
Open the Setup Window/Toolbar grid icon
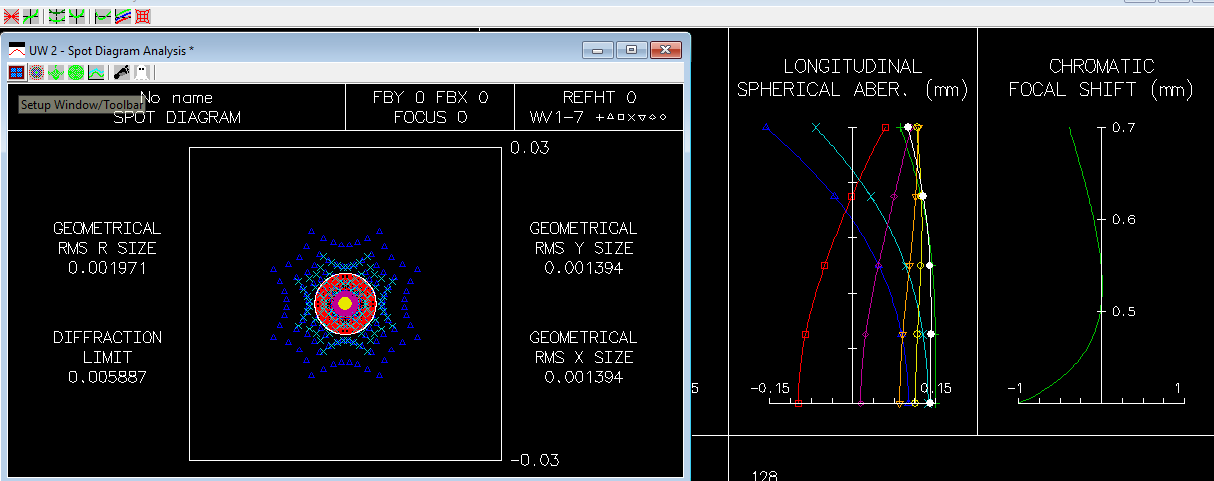17,72
